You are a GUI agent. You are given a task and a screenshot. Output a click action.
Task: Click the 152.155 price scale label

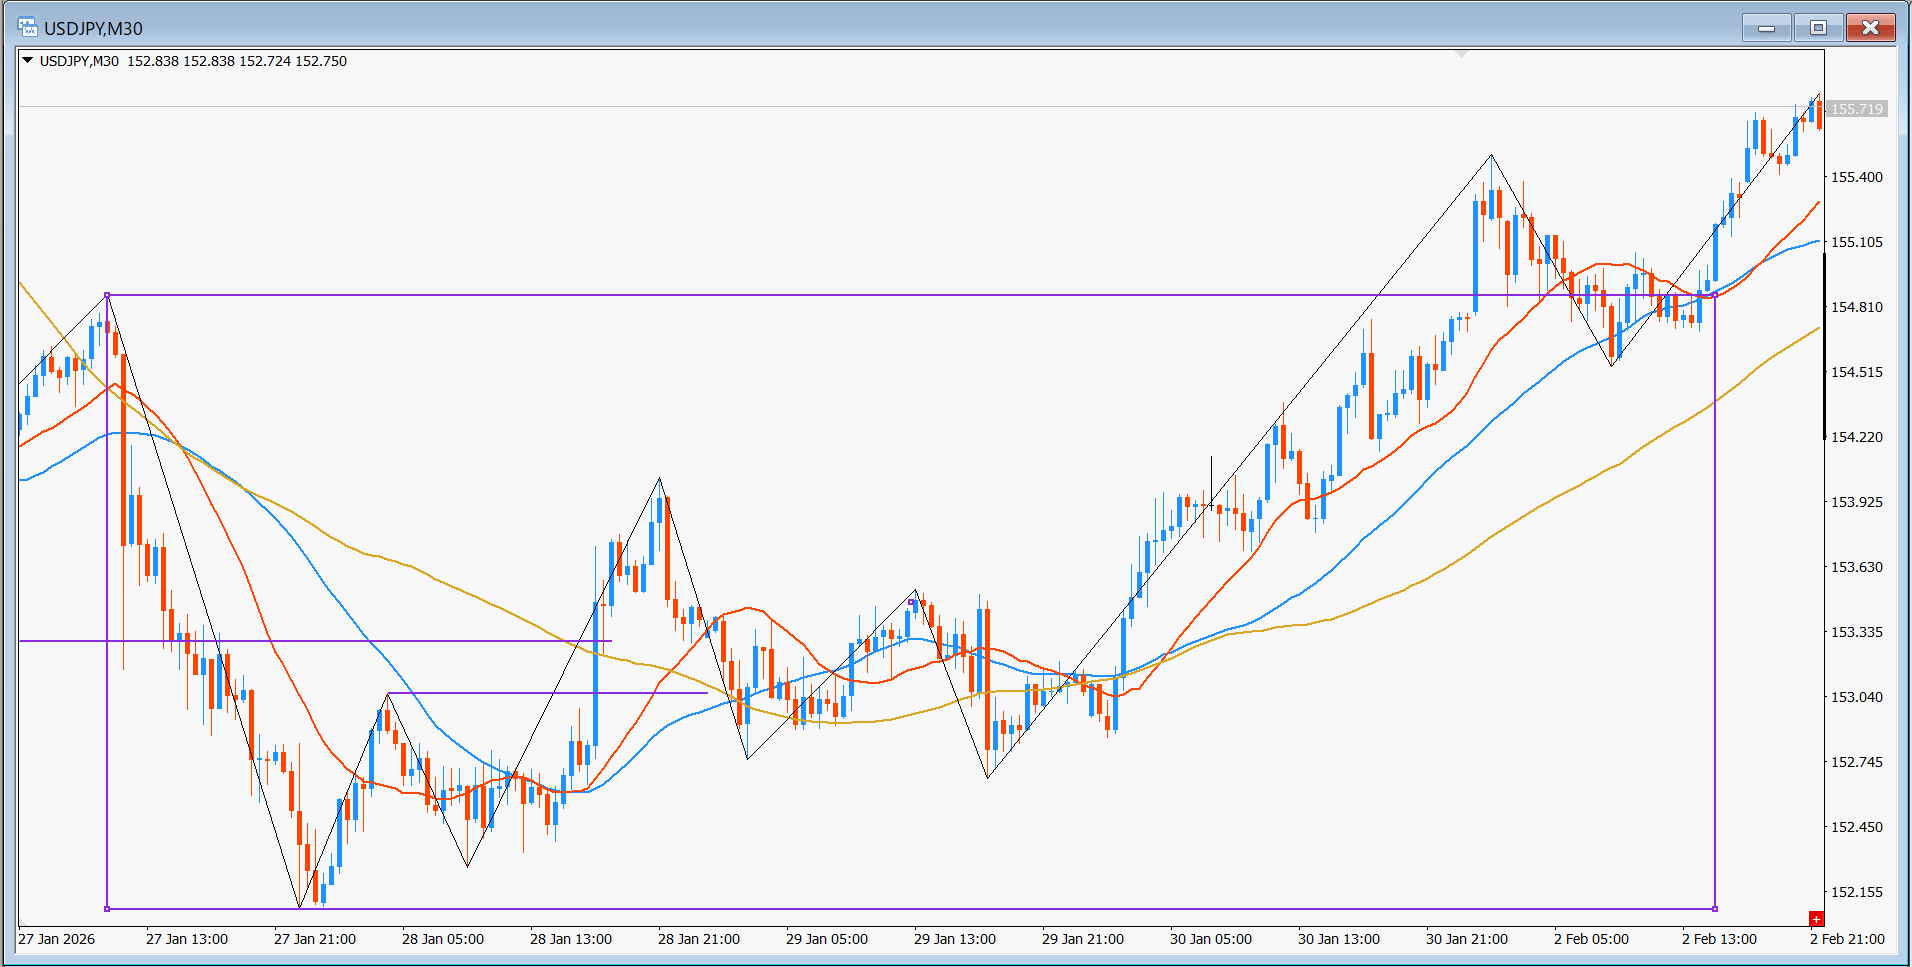pyautogui.click(x=1856, y=892)
